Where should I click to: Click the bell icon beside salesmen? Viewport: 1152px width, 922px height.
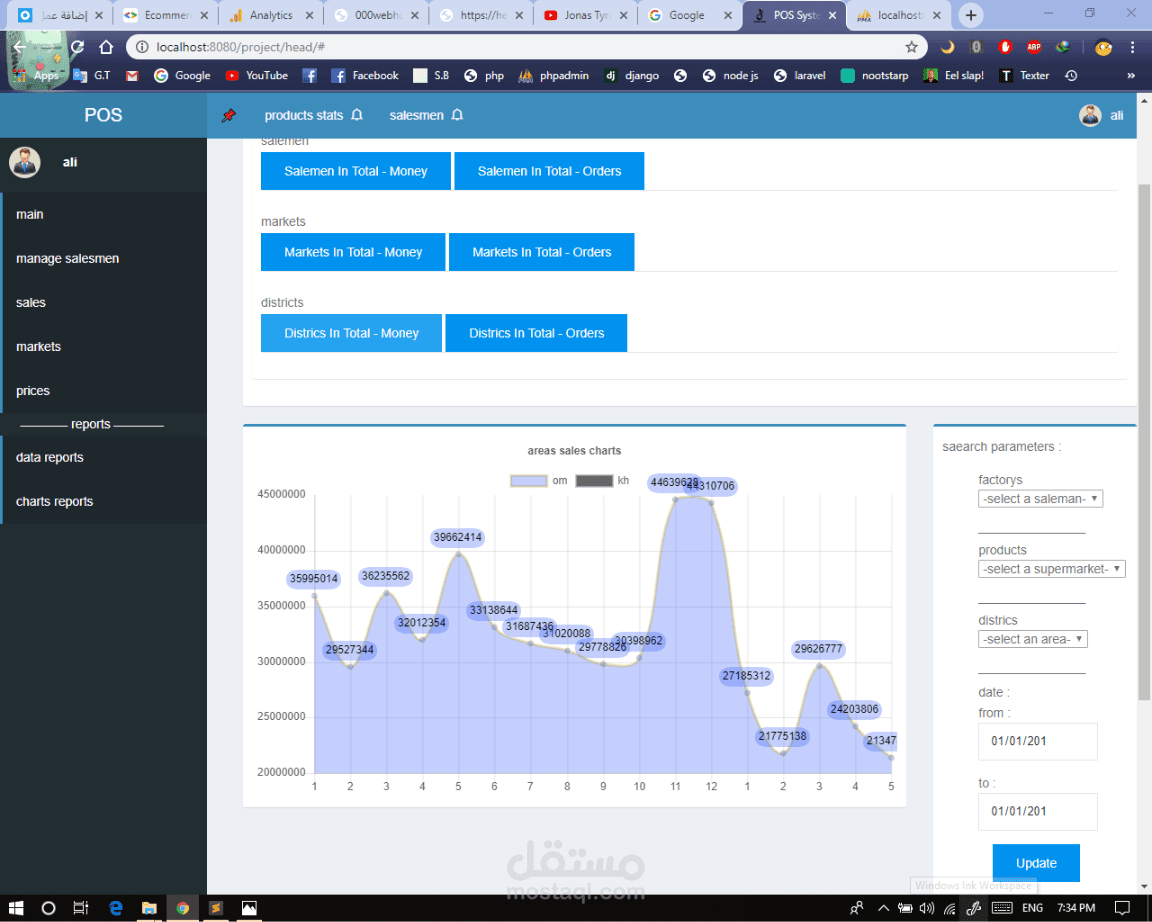coord(457,115)
